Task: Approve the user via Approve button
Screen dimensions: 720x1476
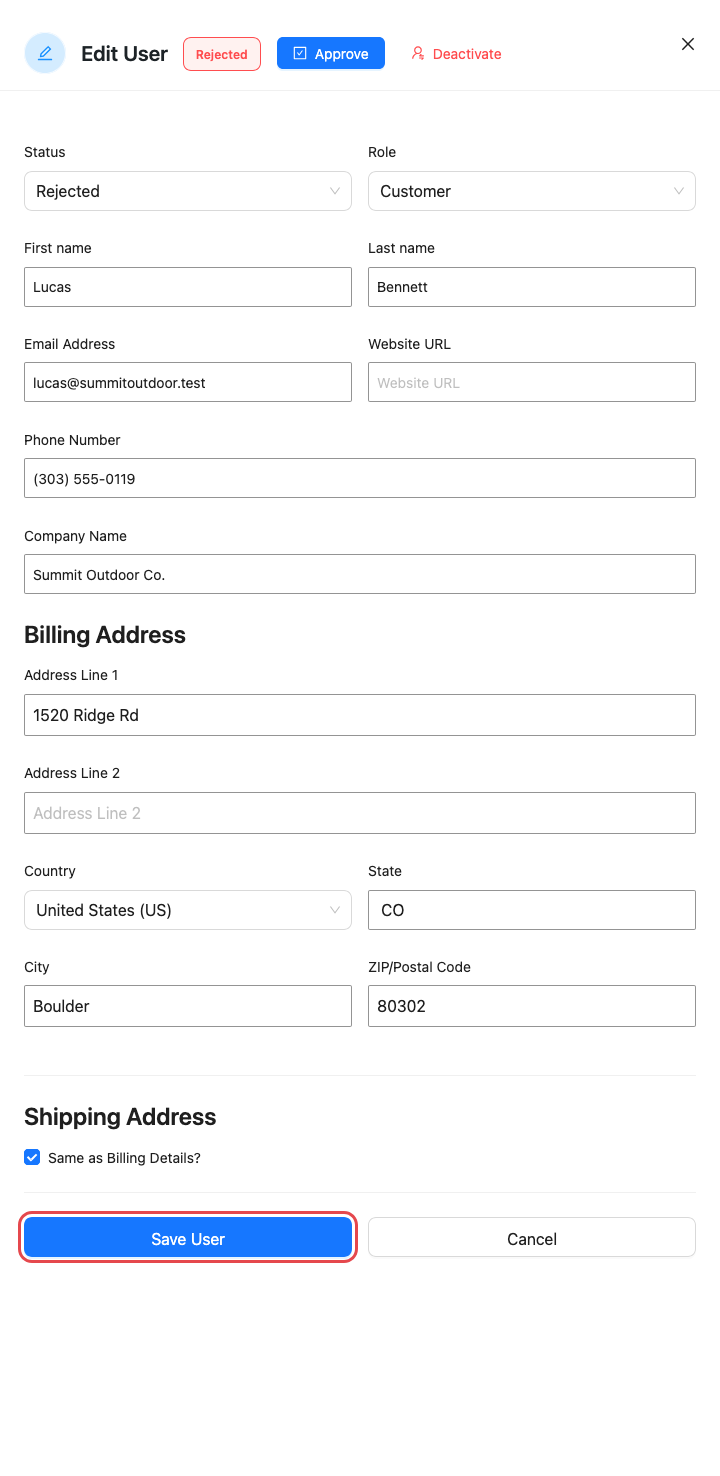Action: pos(331,54)
